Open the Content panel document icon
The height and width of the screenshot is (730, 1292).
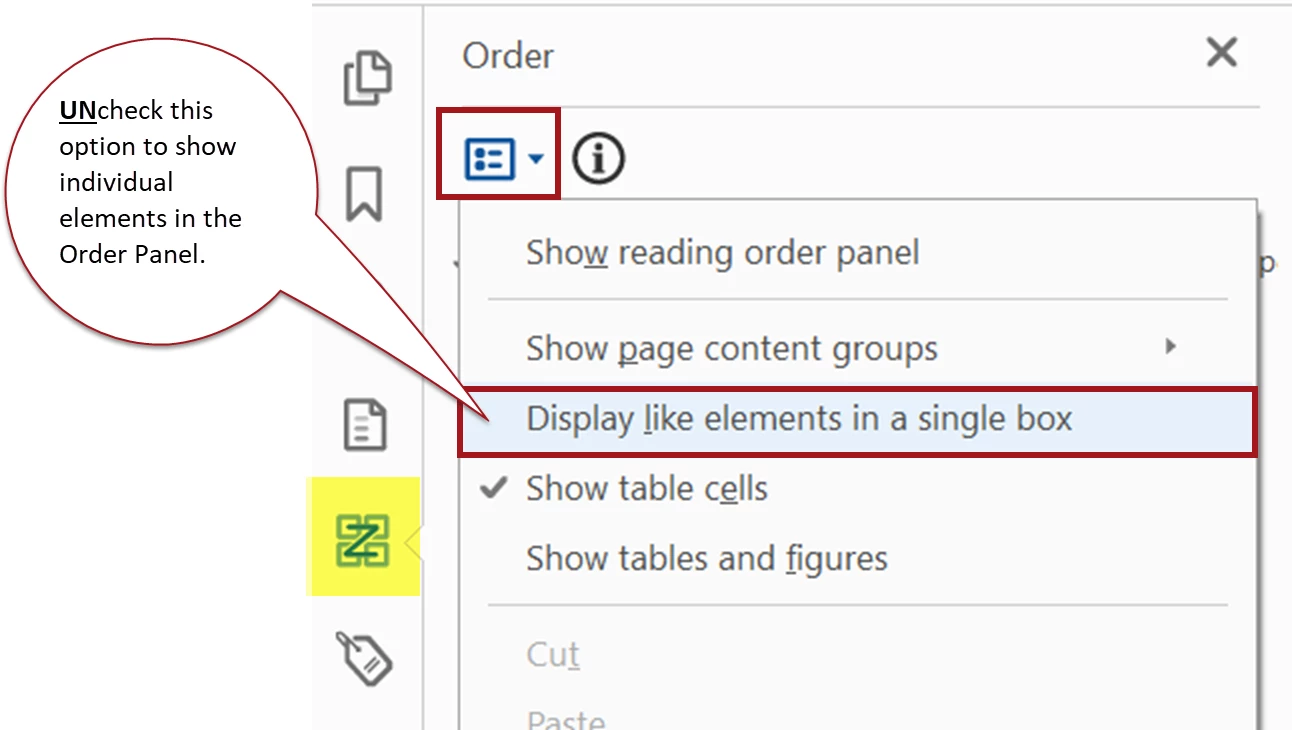364,424
